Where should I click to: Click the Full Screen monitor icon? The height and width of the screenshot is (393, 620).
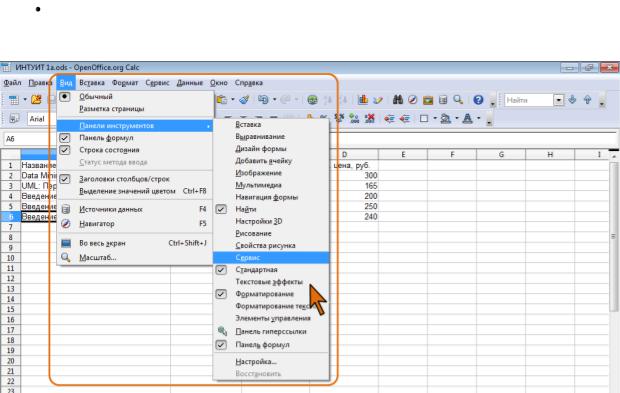pos(66,243)
